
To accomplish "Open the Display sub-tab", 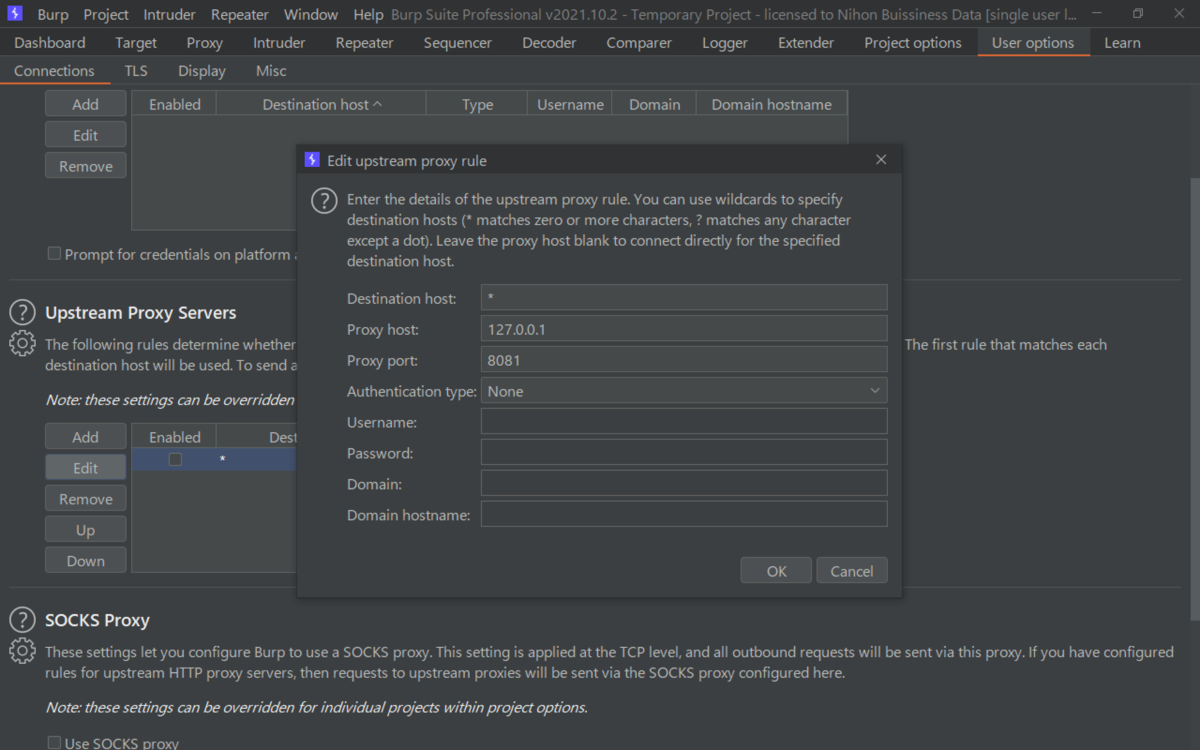I will [x=202, y=71].
